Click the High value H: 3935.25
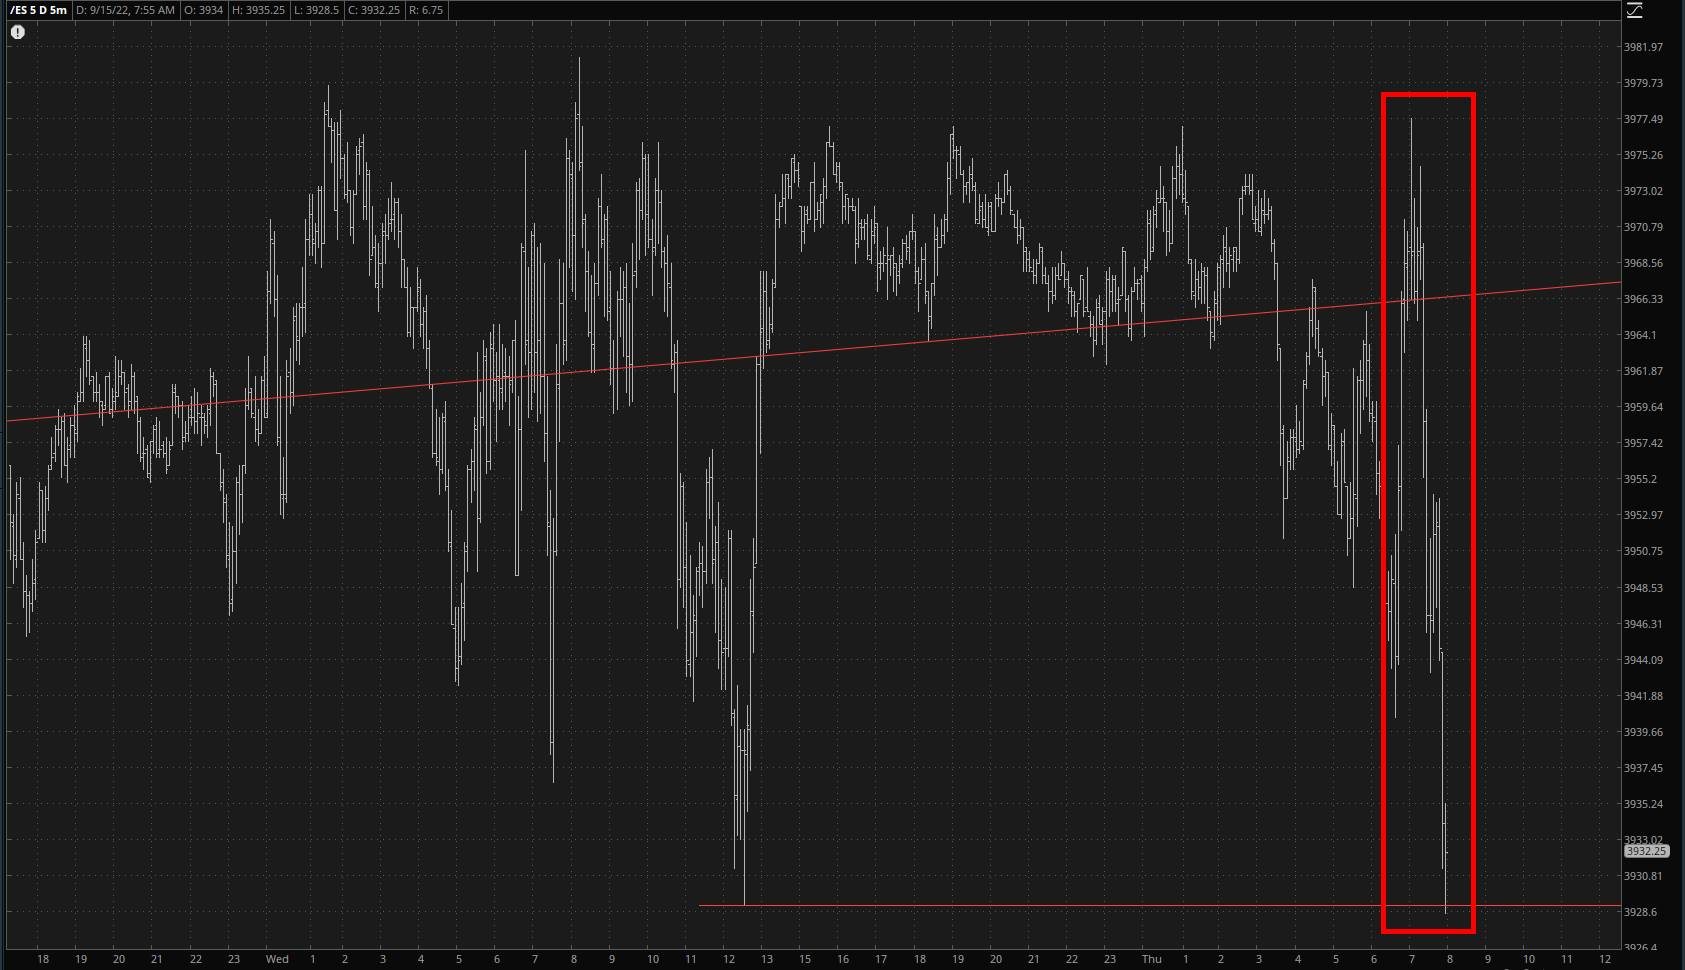The image size is (1685, 970). [x=258, y=10]
